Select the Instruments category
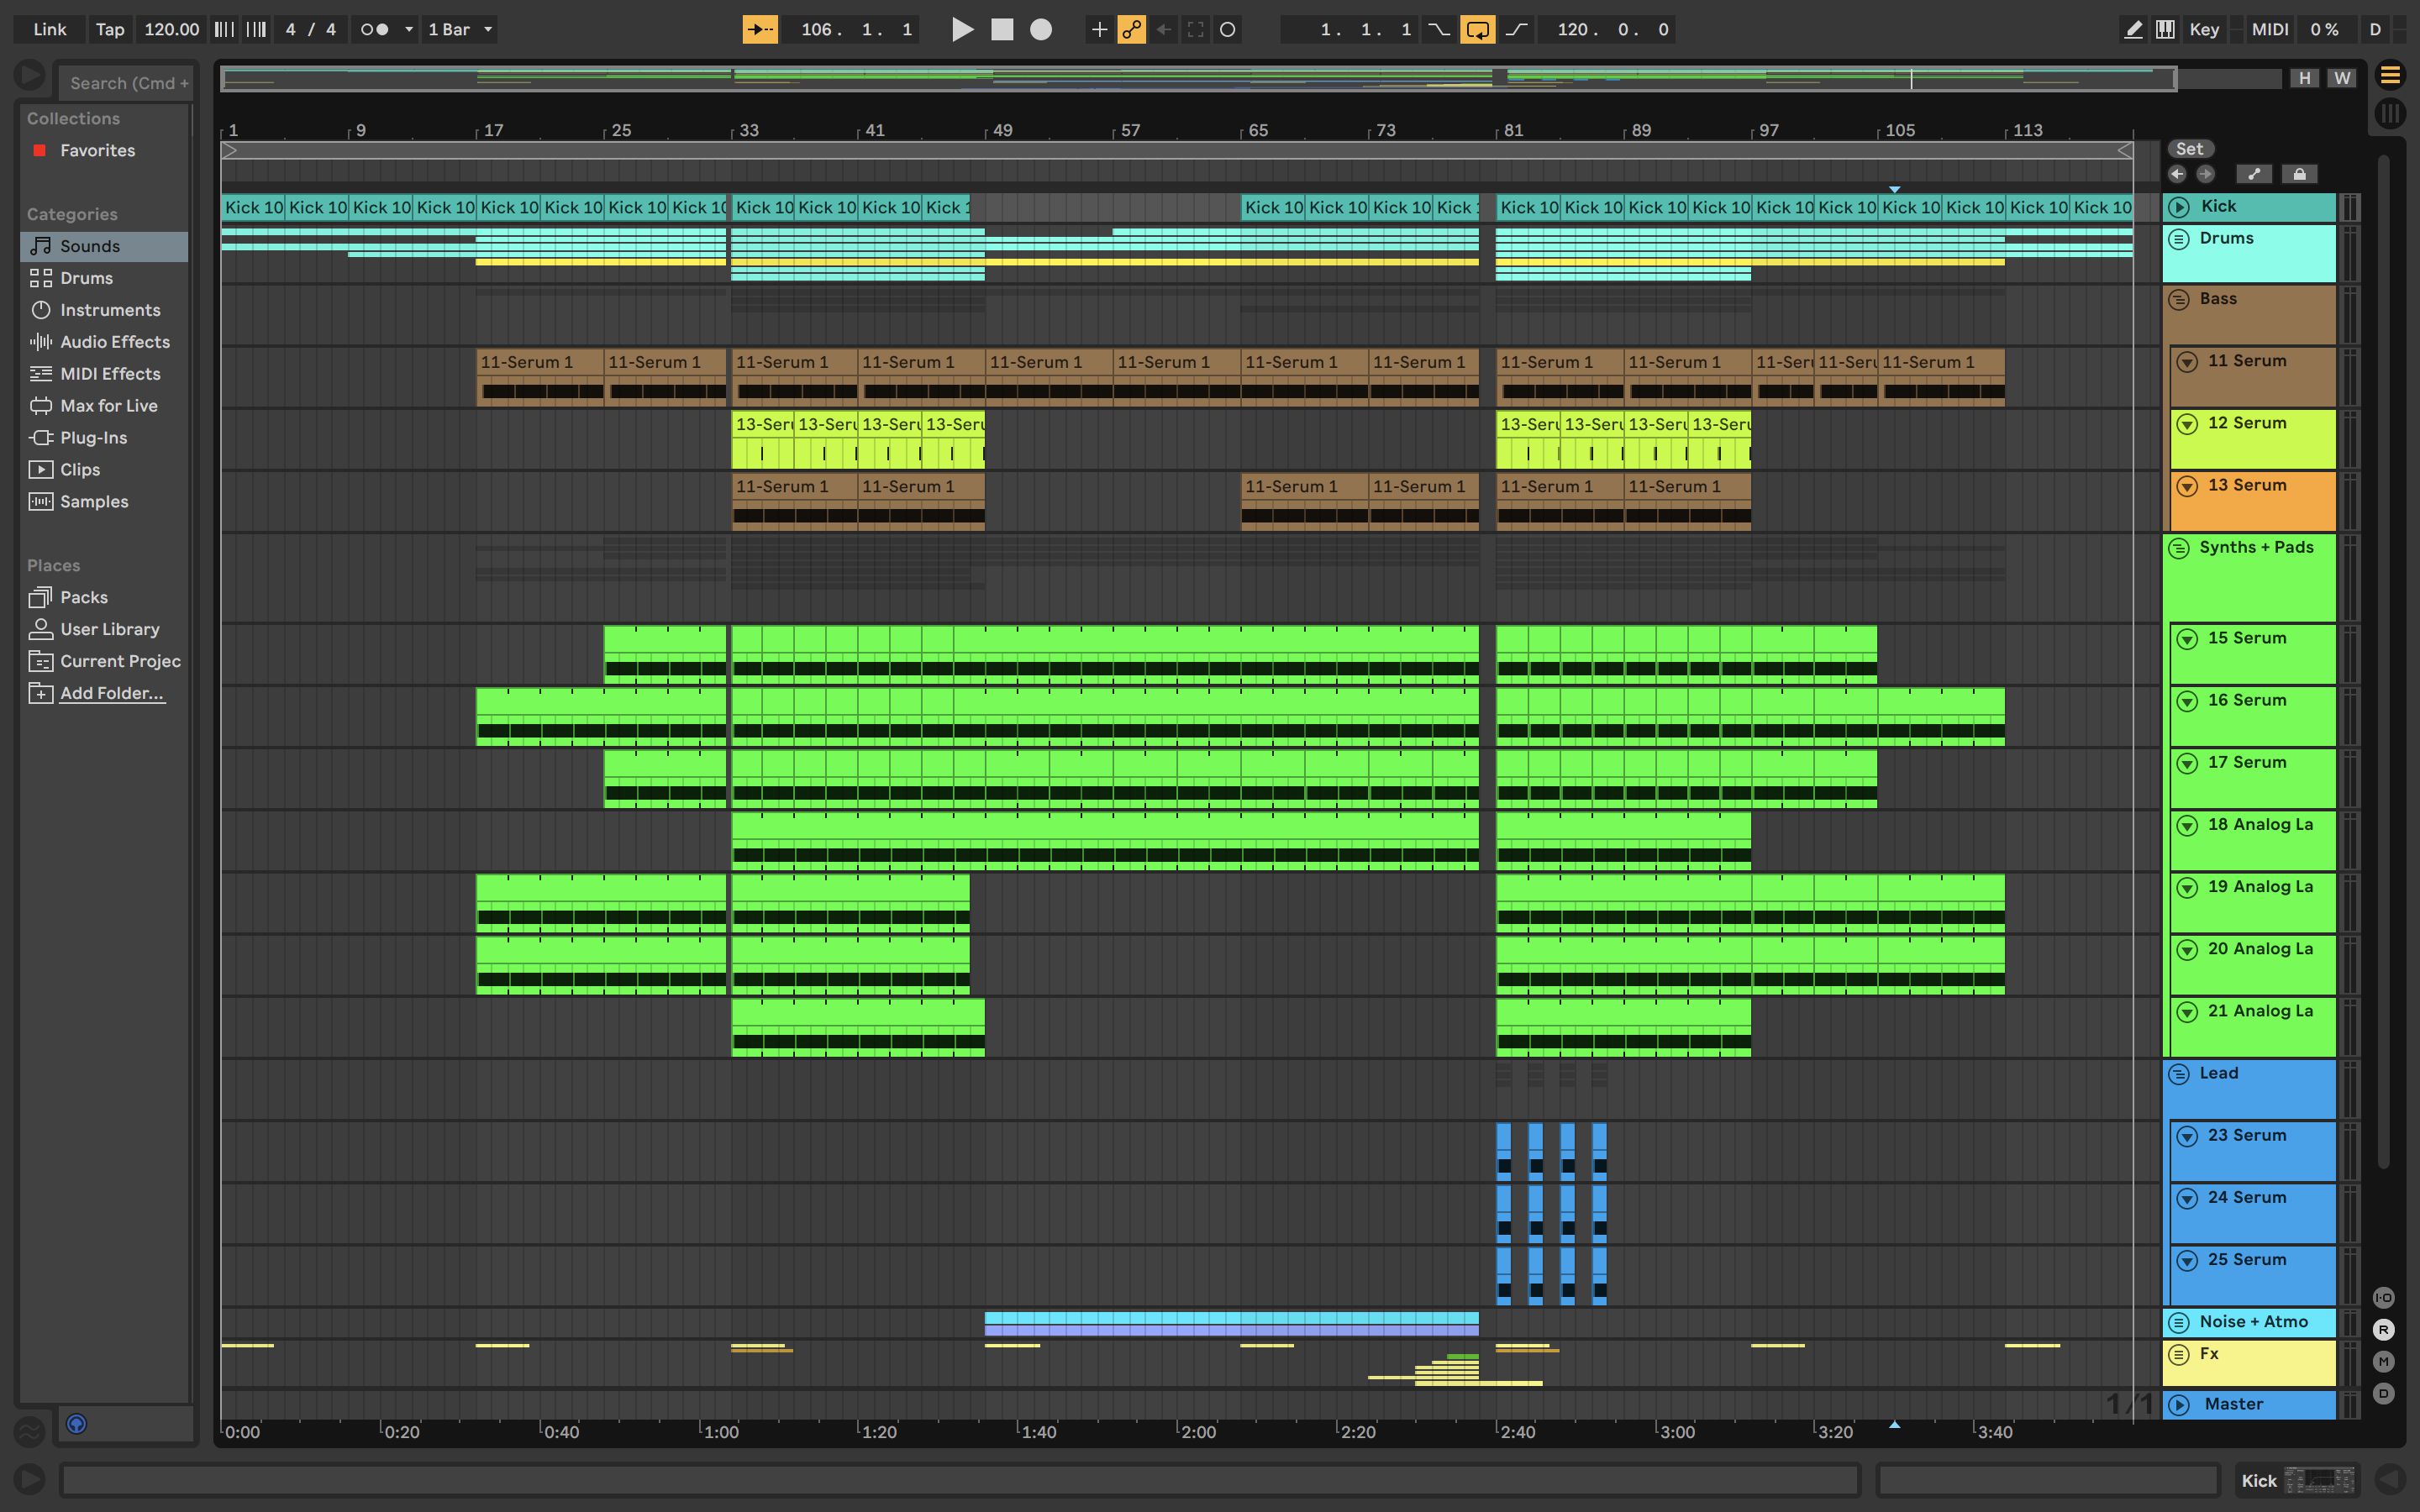 coord(103,310)
